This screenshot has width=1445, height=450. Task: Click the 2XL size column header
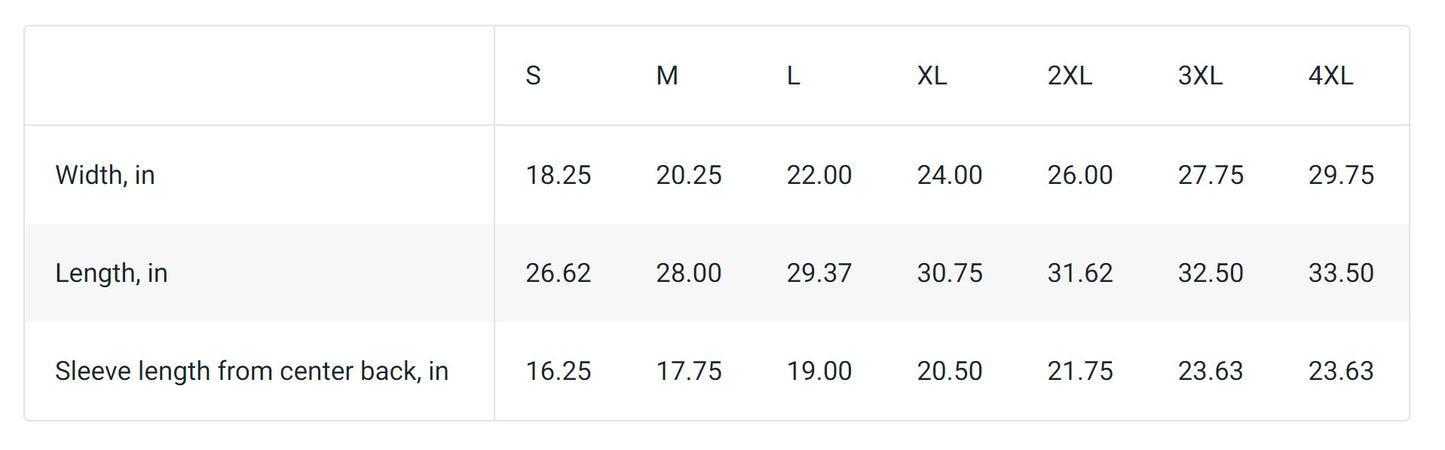point(1069,76)
